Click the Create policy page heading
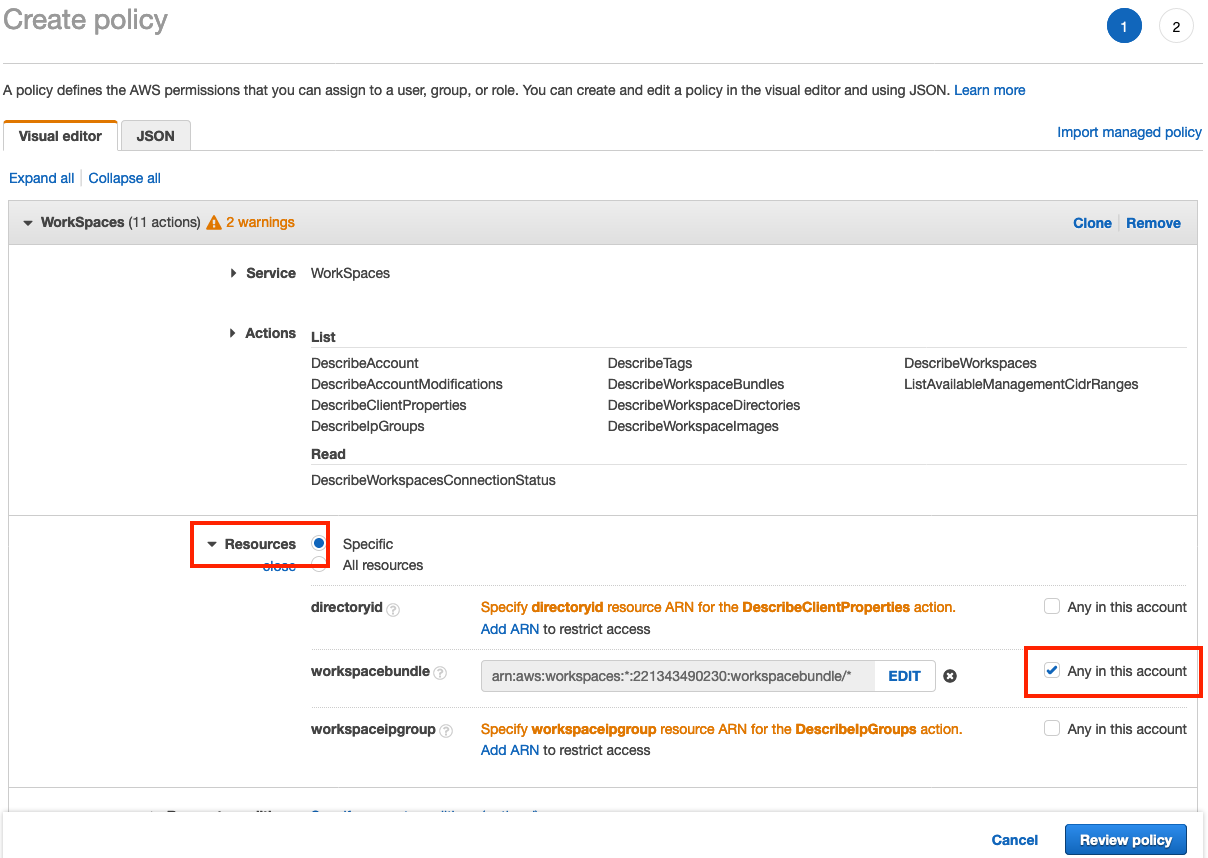 click(86, 21)
